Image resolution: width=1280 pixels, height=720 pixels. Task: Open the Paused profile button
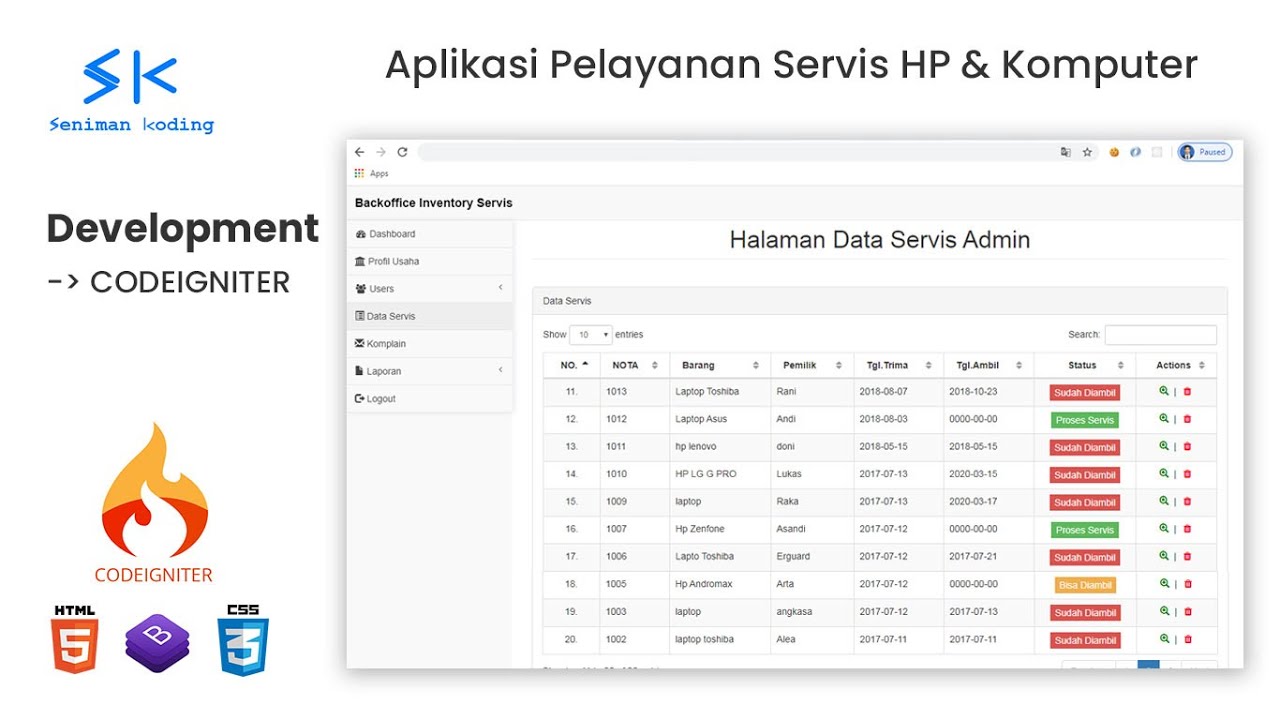[1205, 152]
